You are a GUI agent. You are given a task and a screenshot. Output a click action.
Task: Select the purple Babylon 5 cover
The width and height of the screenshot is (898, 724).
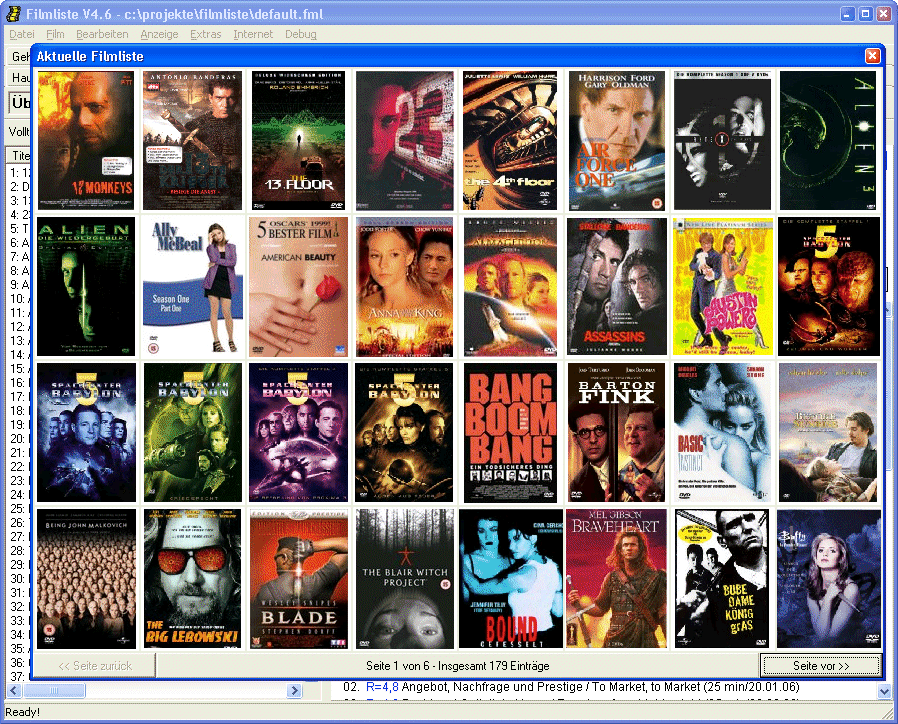pyautogui.click(x=298, y=432)
